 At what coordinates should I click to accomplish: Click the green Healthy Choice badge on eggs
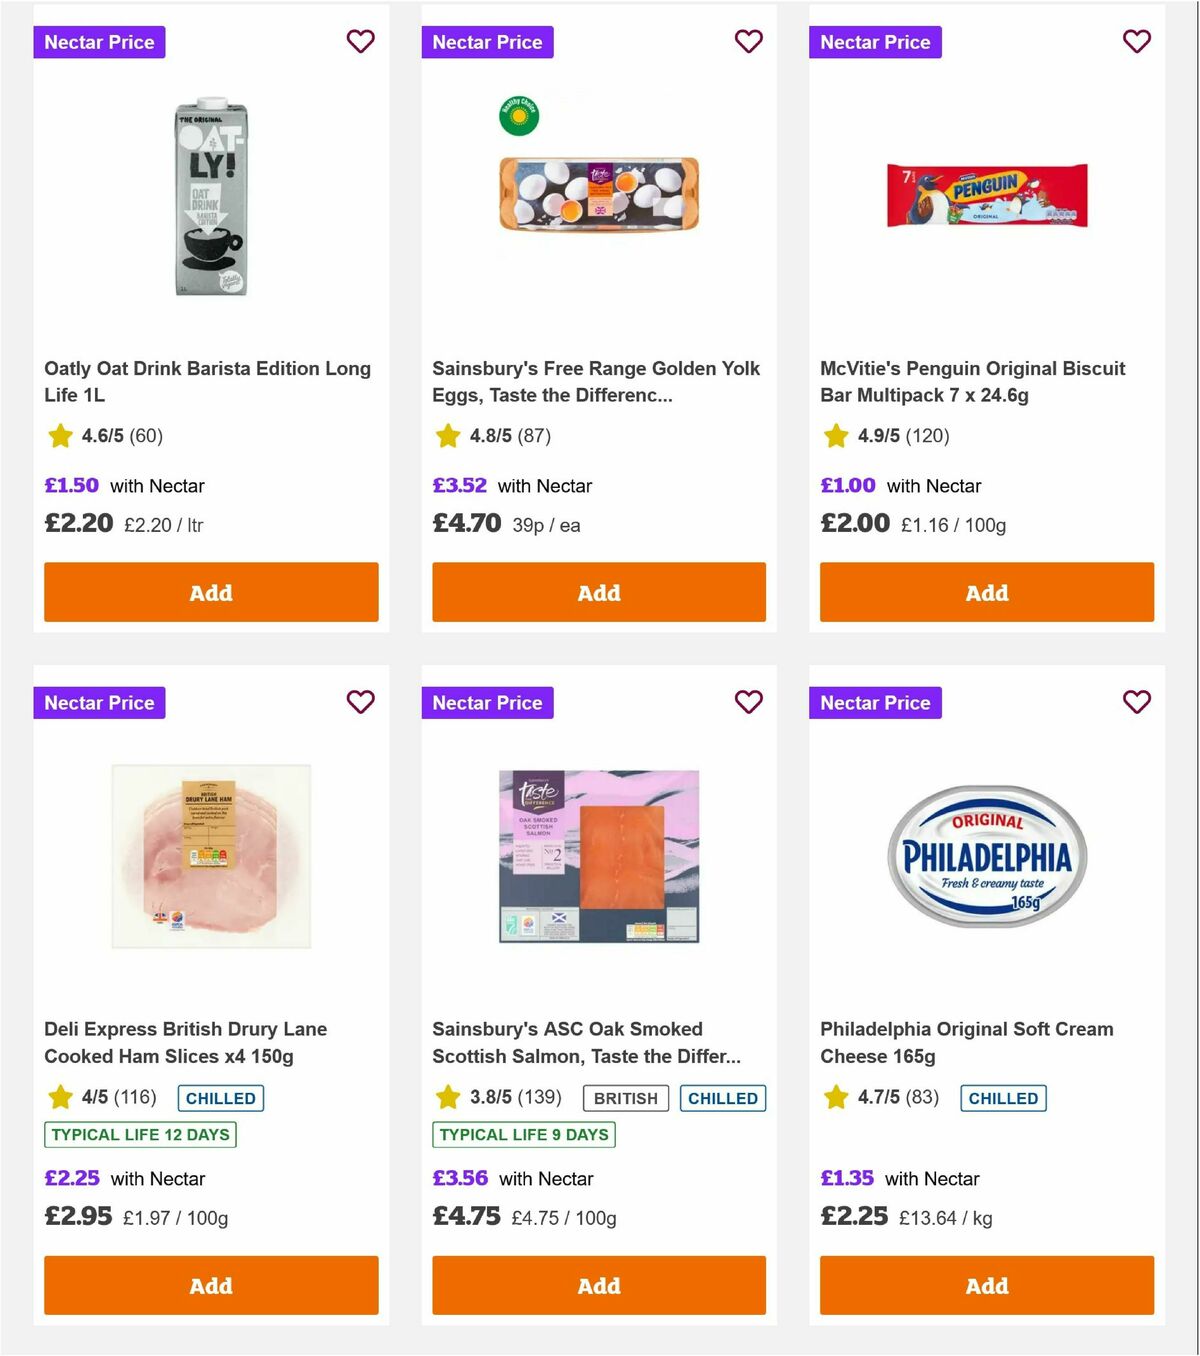pos(520,115)
